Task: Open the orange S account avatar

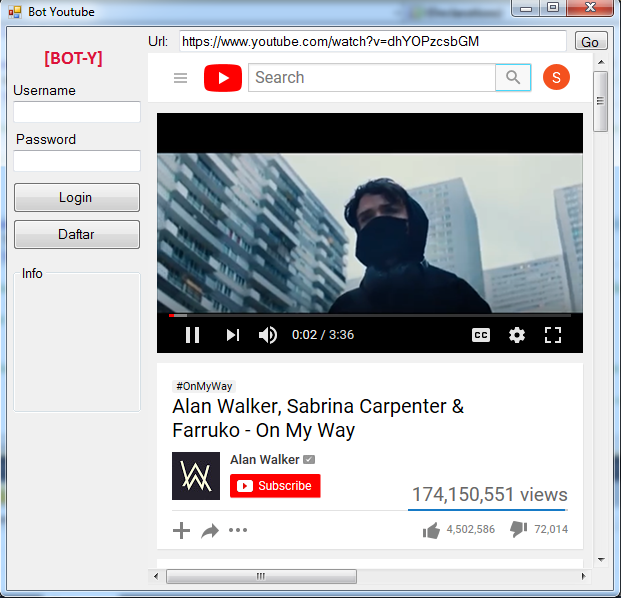Action: tap(556, 77)
